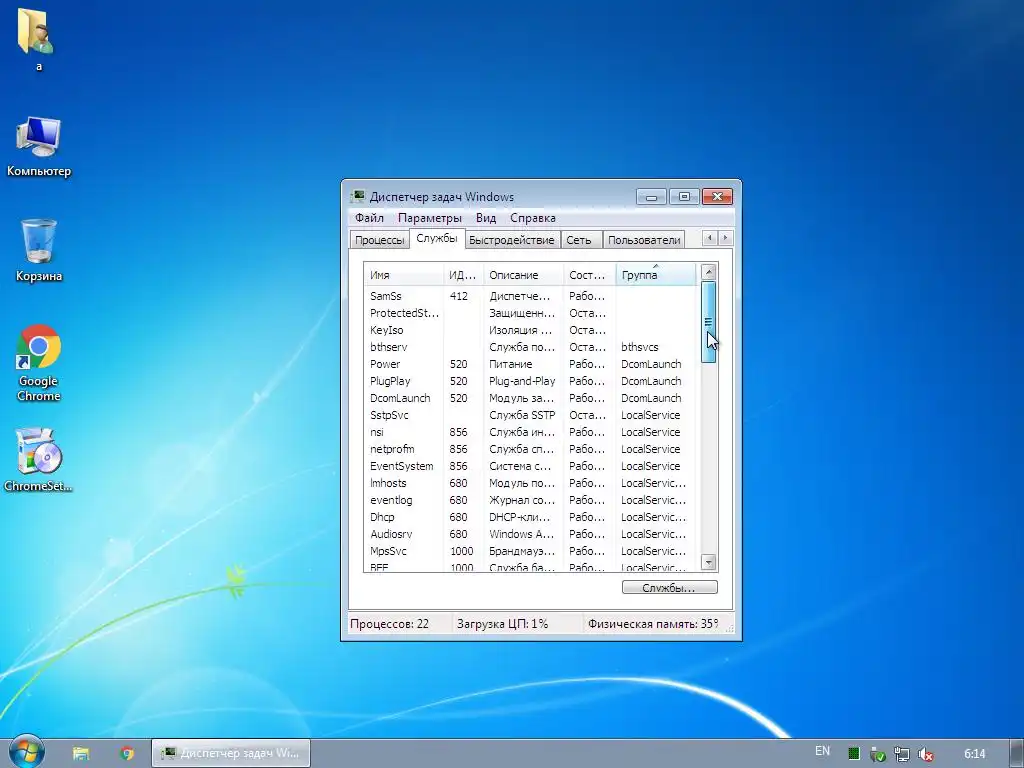Open the Chrome icon in the taskbar
Image resolution: width=1024 pixels, height=768 pixels.
pos(127,753)
